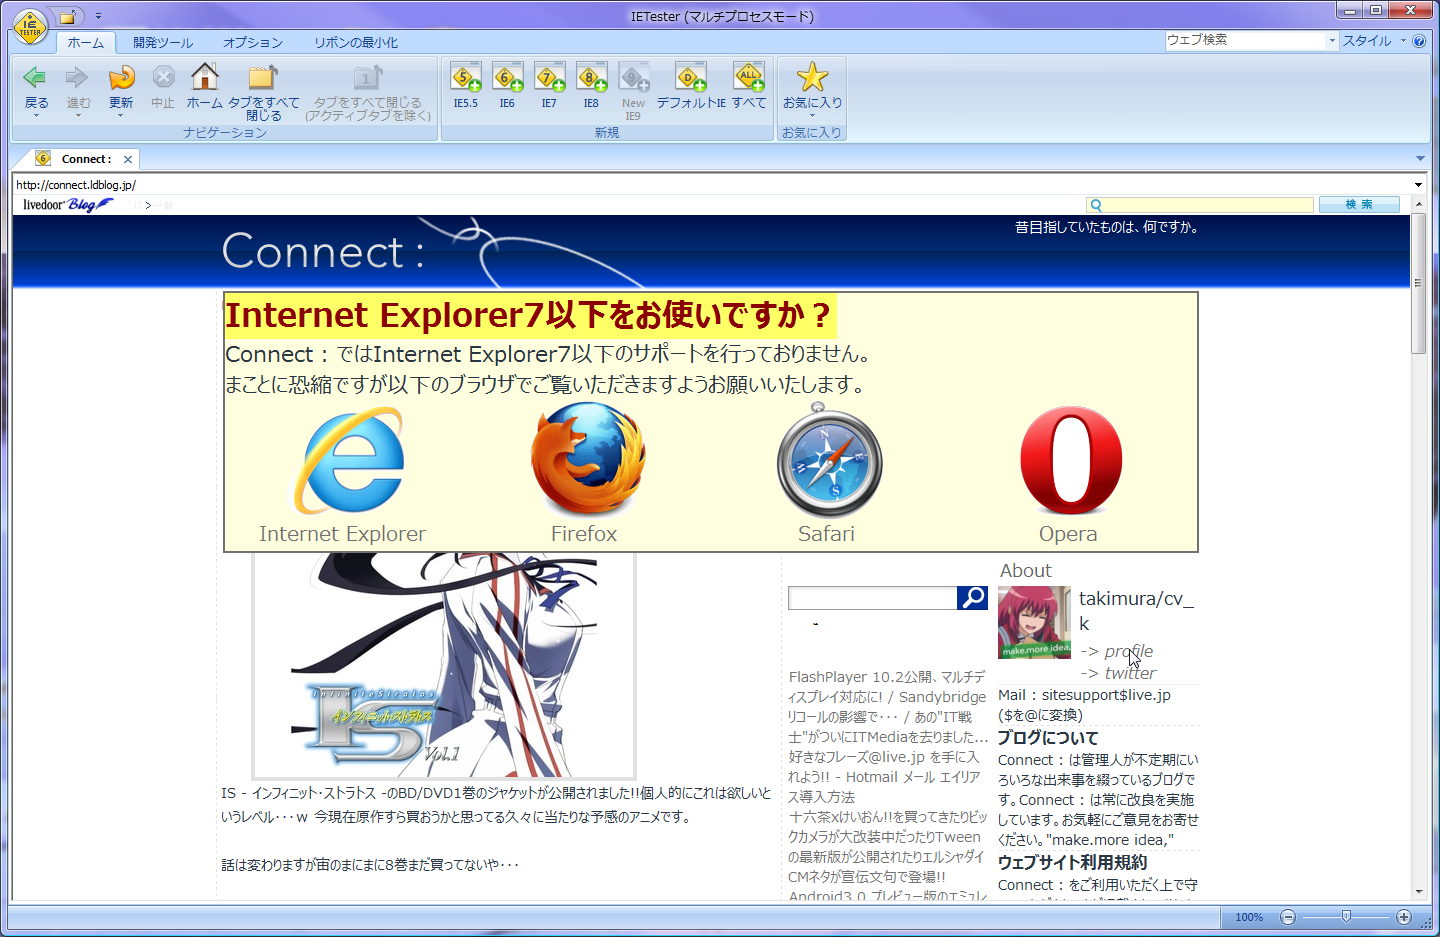
Task: Open the Back button dropdown arrow
Action: pos(35,116)
